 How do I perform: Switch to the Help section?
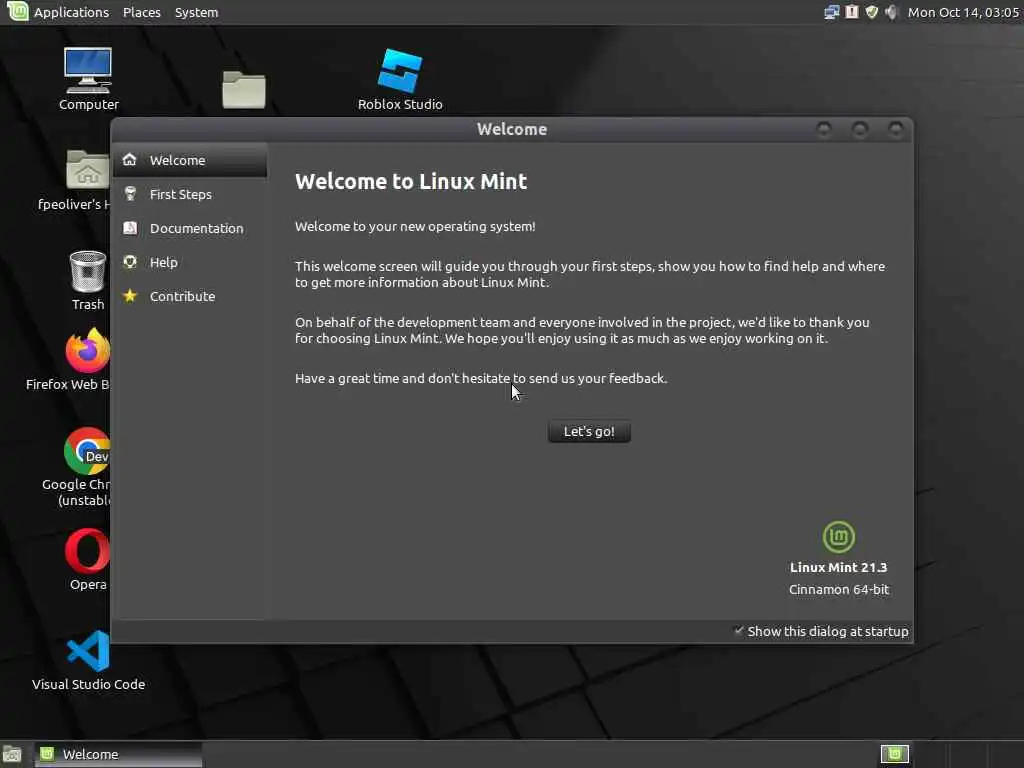coord(190,262)
